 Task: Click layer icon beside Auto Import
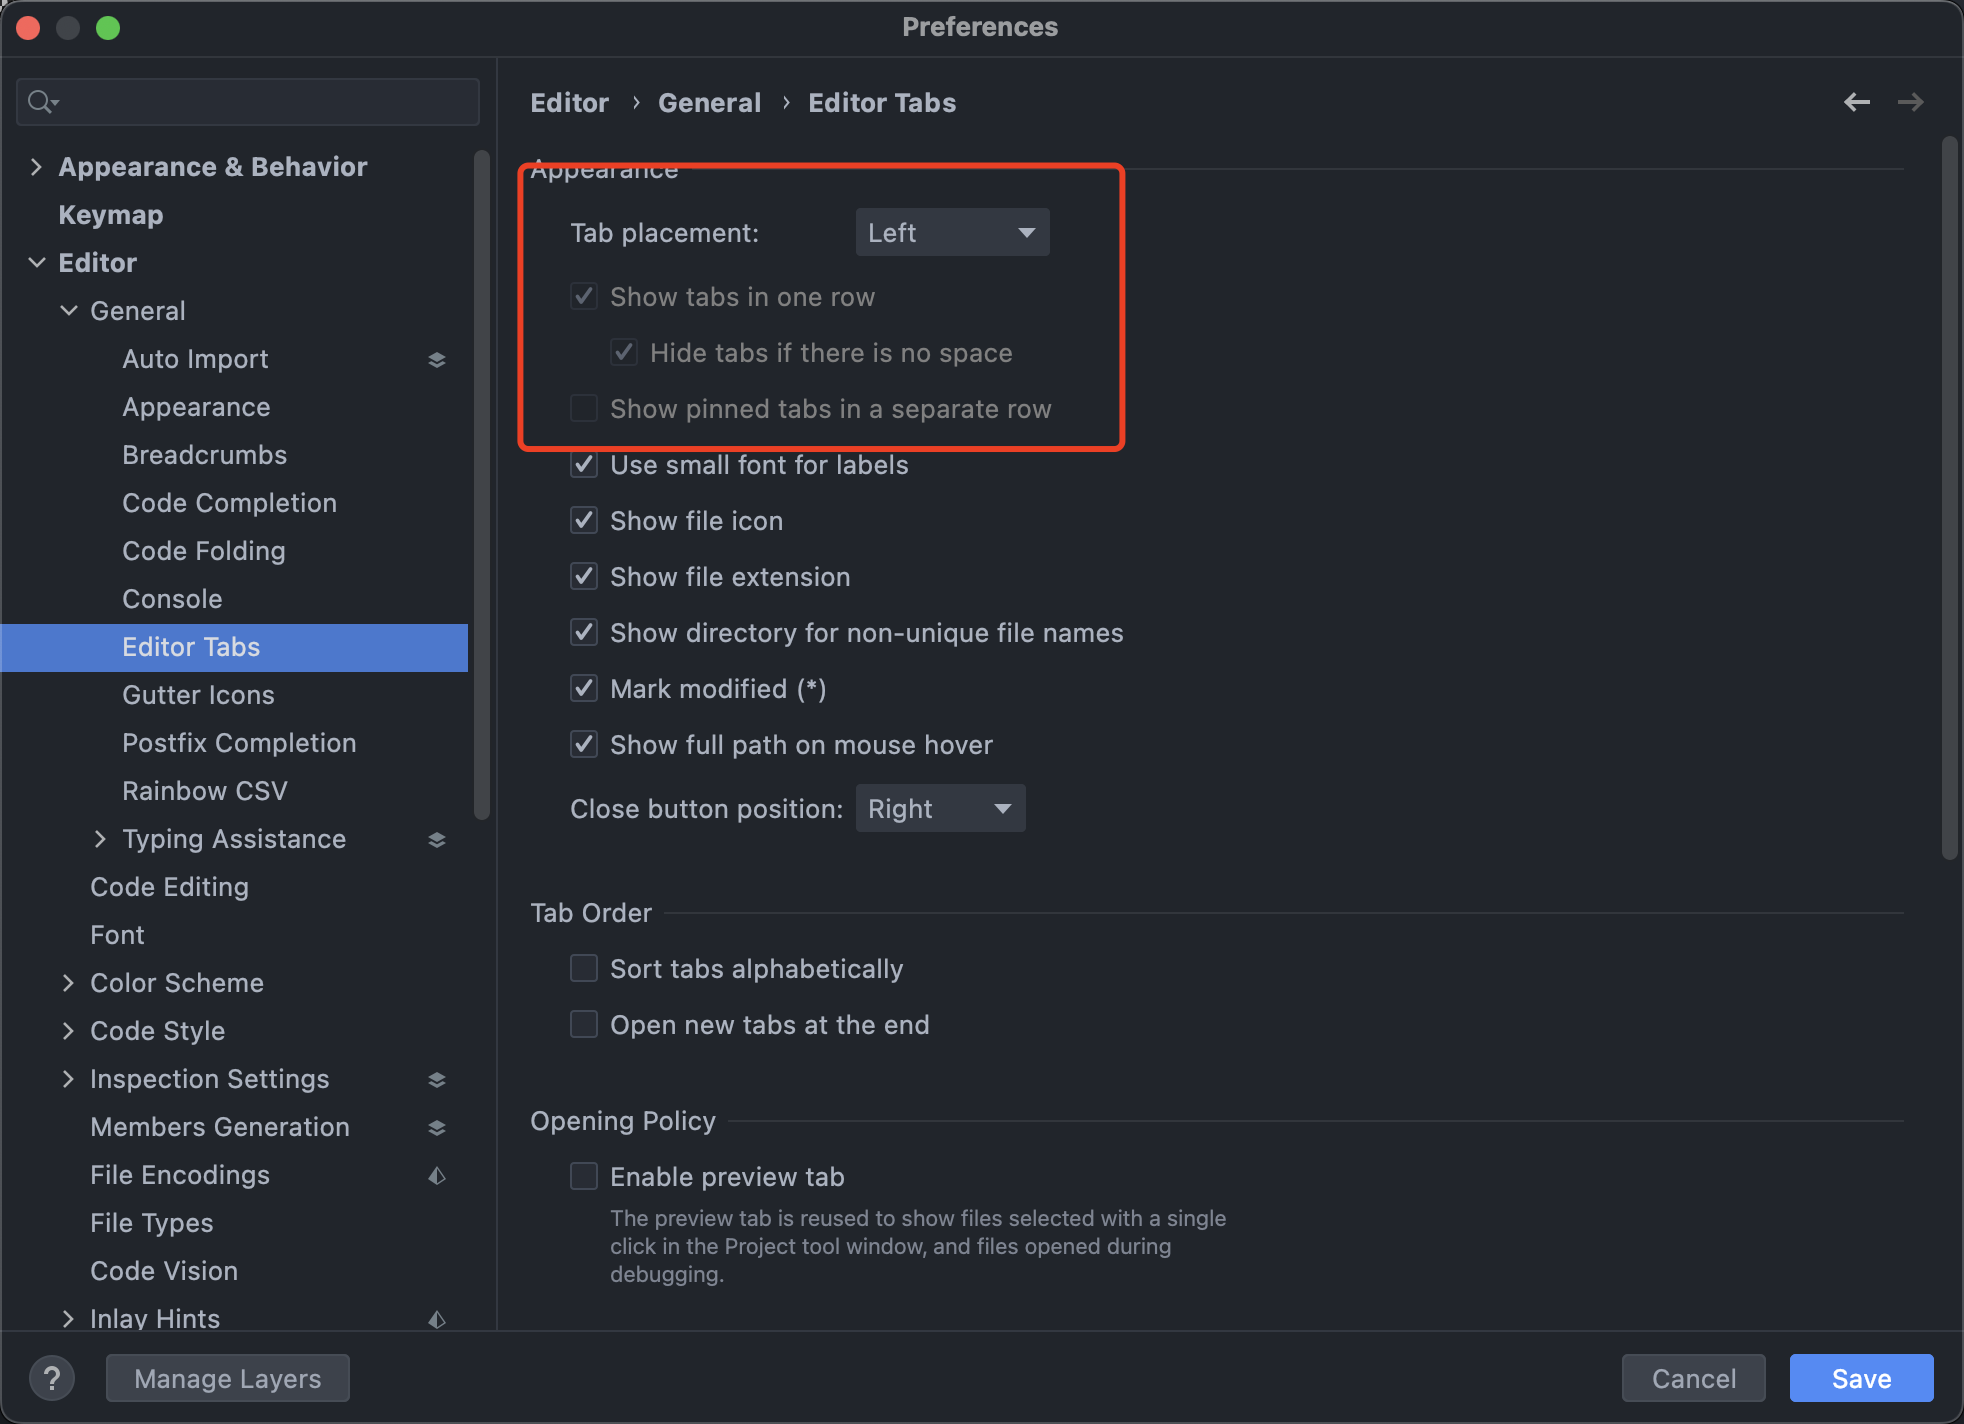437,359
